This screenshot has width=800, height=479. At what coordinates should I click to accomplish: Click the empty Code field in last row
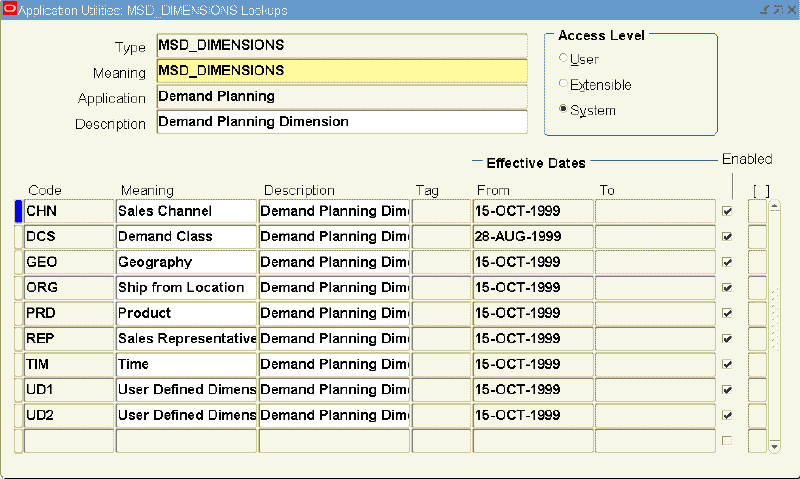[x=69, y=441]
